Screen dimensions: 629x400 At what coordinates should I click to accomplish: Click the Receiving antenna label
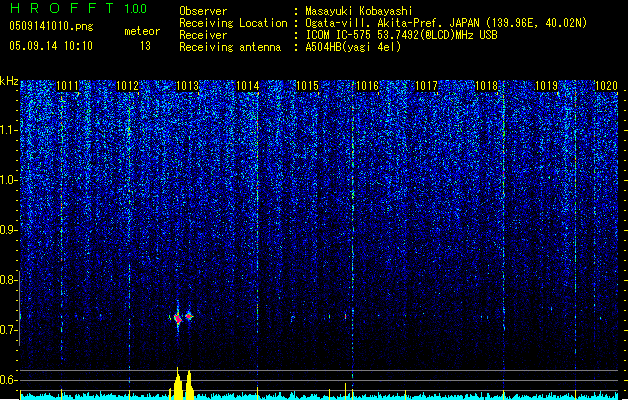[230, 47]
